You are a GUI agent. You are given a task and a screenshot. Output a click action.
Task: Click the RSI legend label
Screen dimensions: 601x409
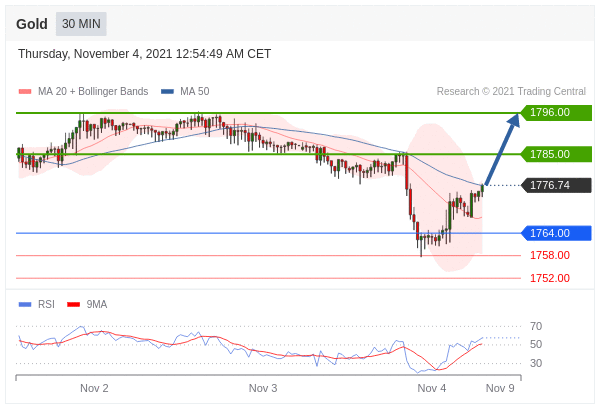(46, 304)
